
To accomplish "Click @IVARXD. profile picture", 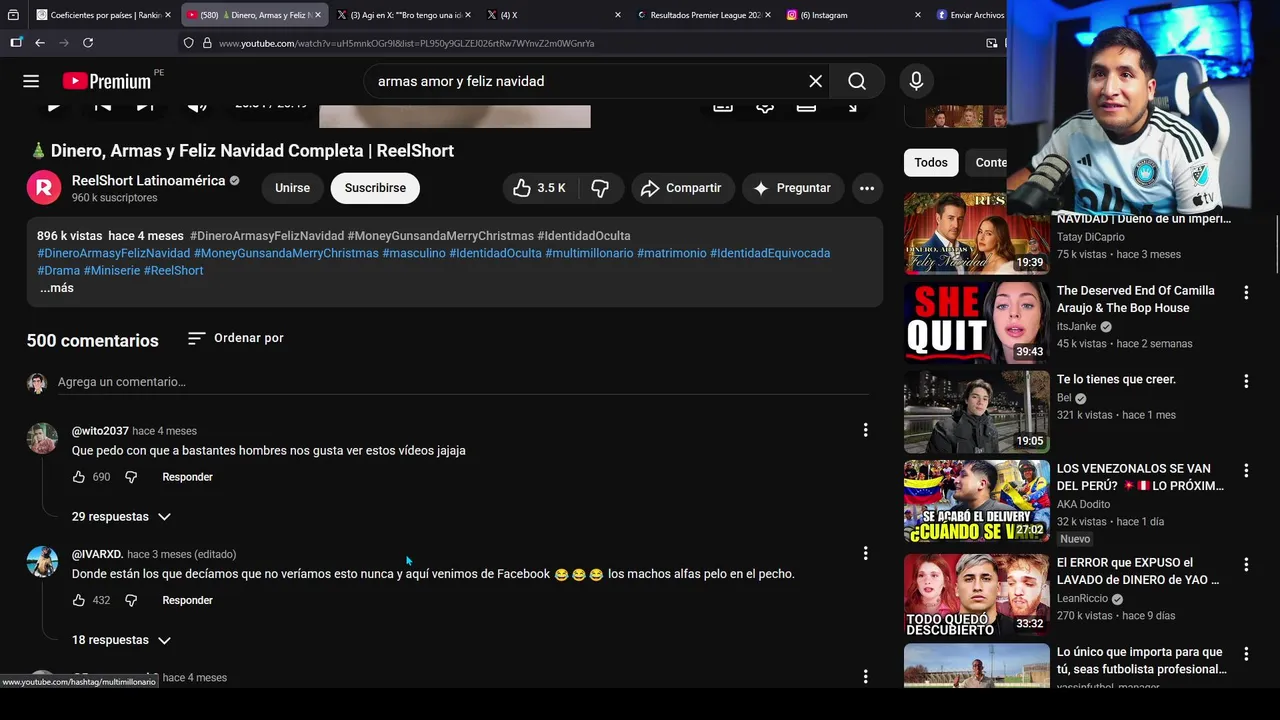I will pos(42,561).
